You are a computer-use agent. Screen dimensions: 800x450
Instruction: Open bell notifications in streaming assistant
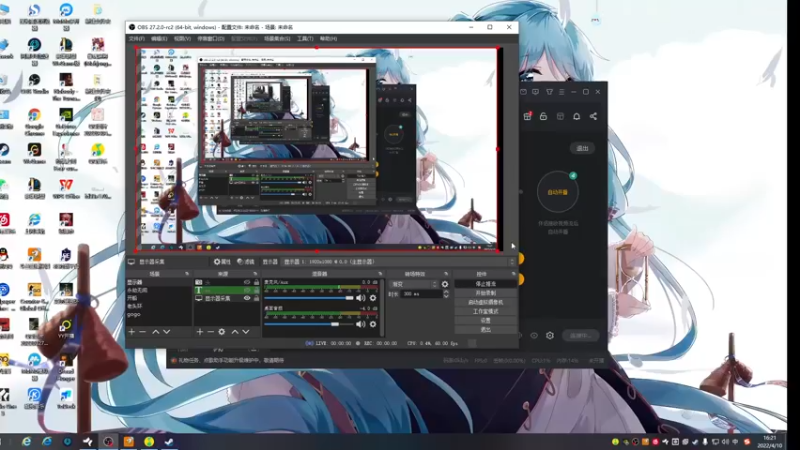577,116
